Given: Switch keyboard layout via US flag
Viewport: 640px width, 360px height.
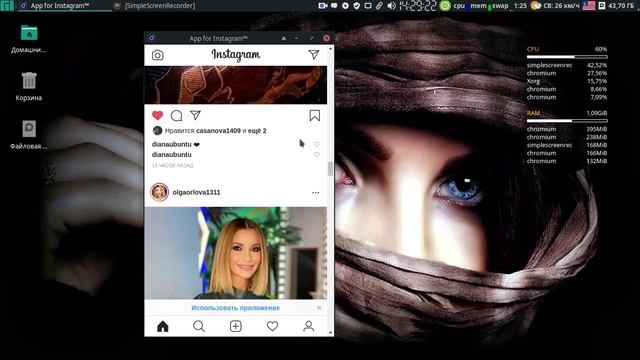Looking at the screenshot, I should pos(589,6).
